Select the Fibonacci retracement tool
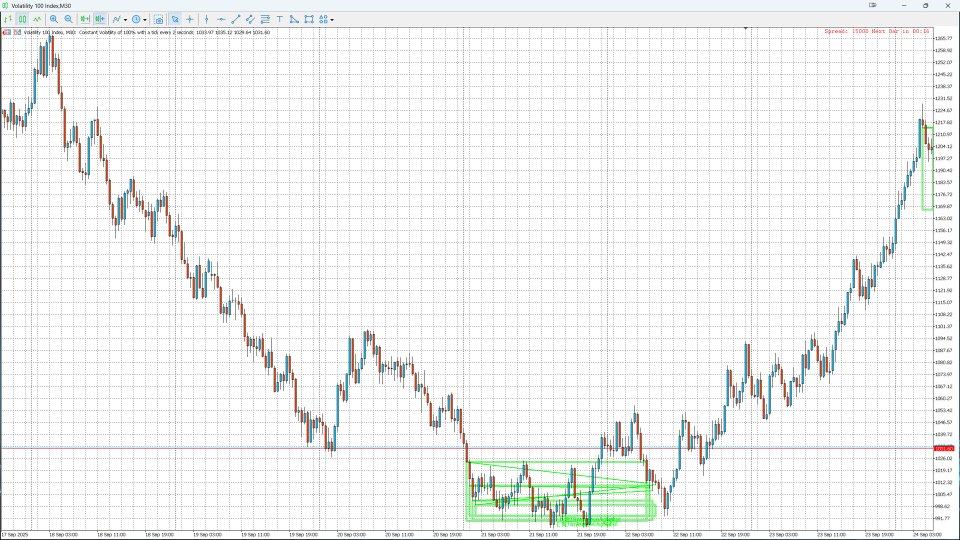960x540 pixels. tap(265, 20)
